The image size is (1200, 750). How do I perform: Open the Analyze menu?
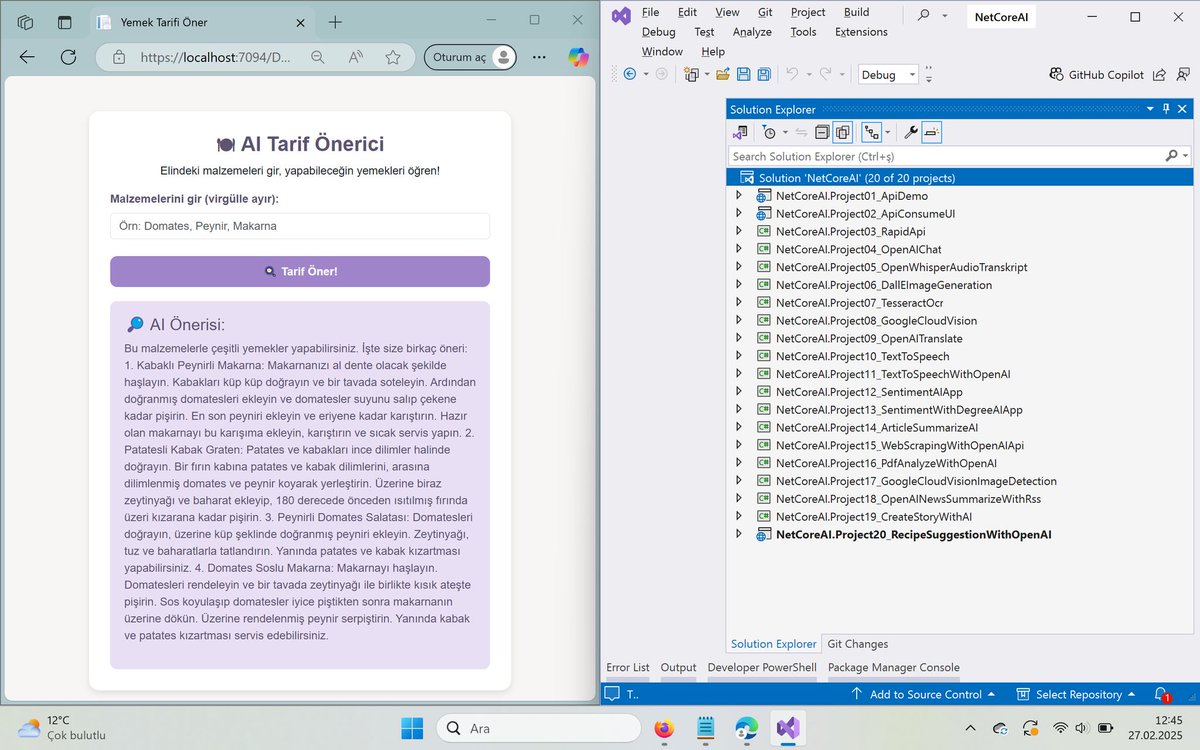tap(752, 32)
